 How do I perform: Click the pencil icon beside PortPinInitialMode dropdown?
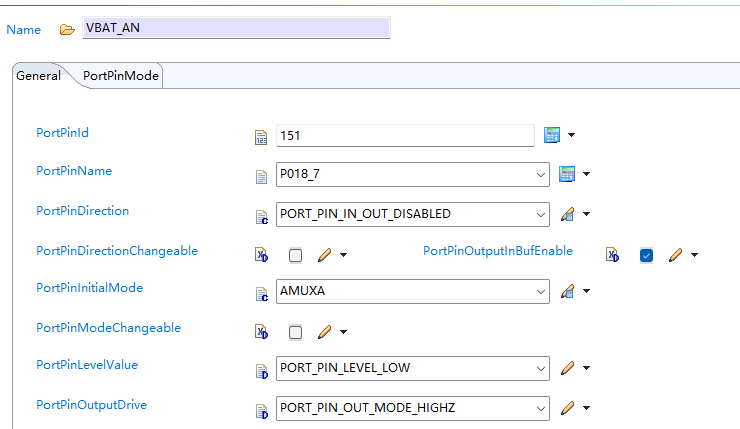567,291
